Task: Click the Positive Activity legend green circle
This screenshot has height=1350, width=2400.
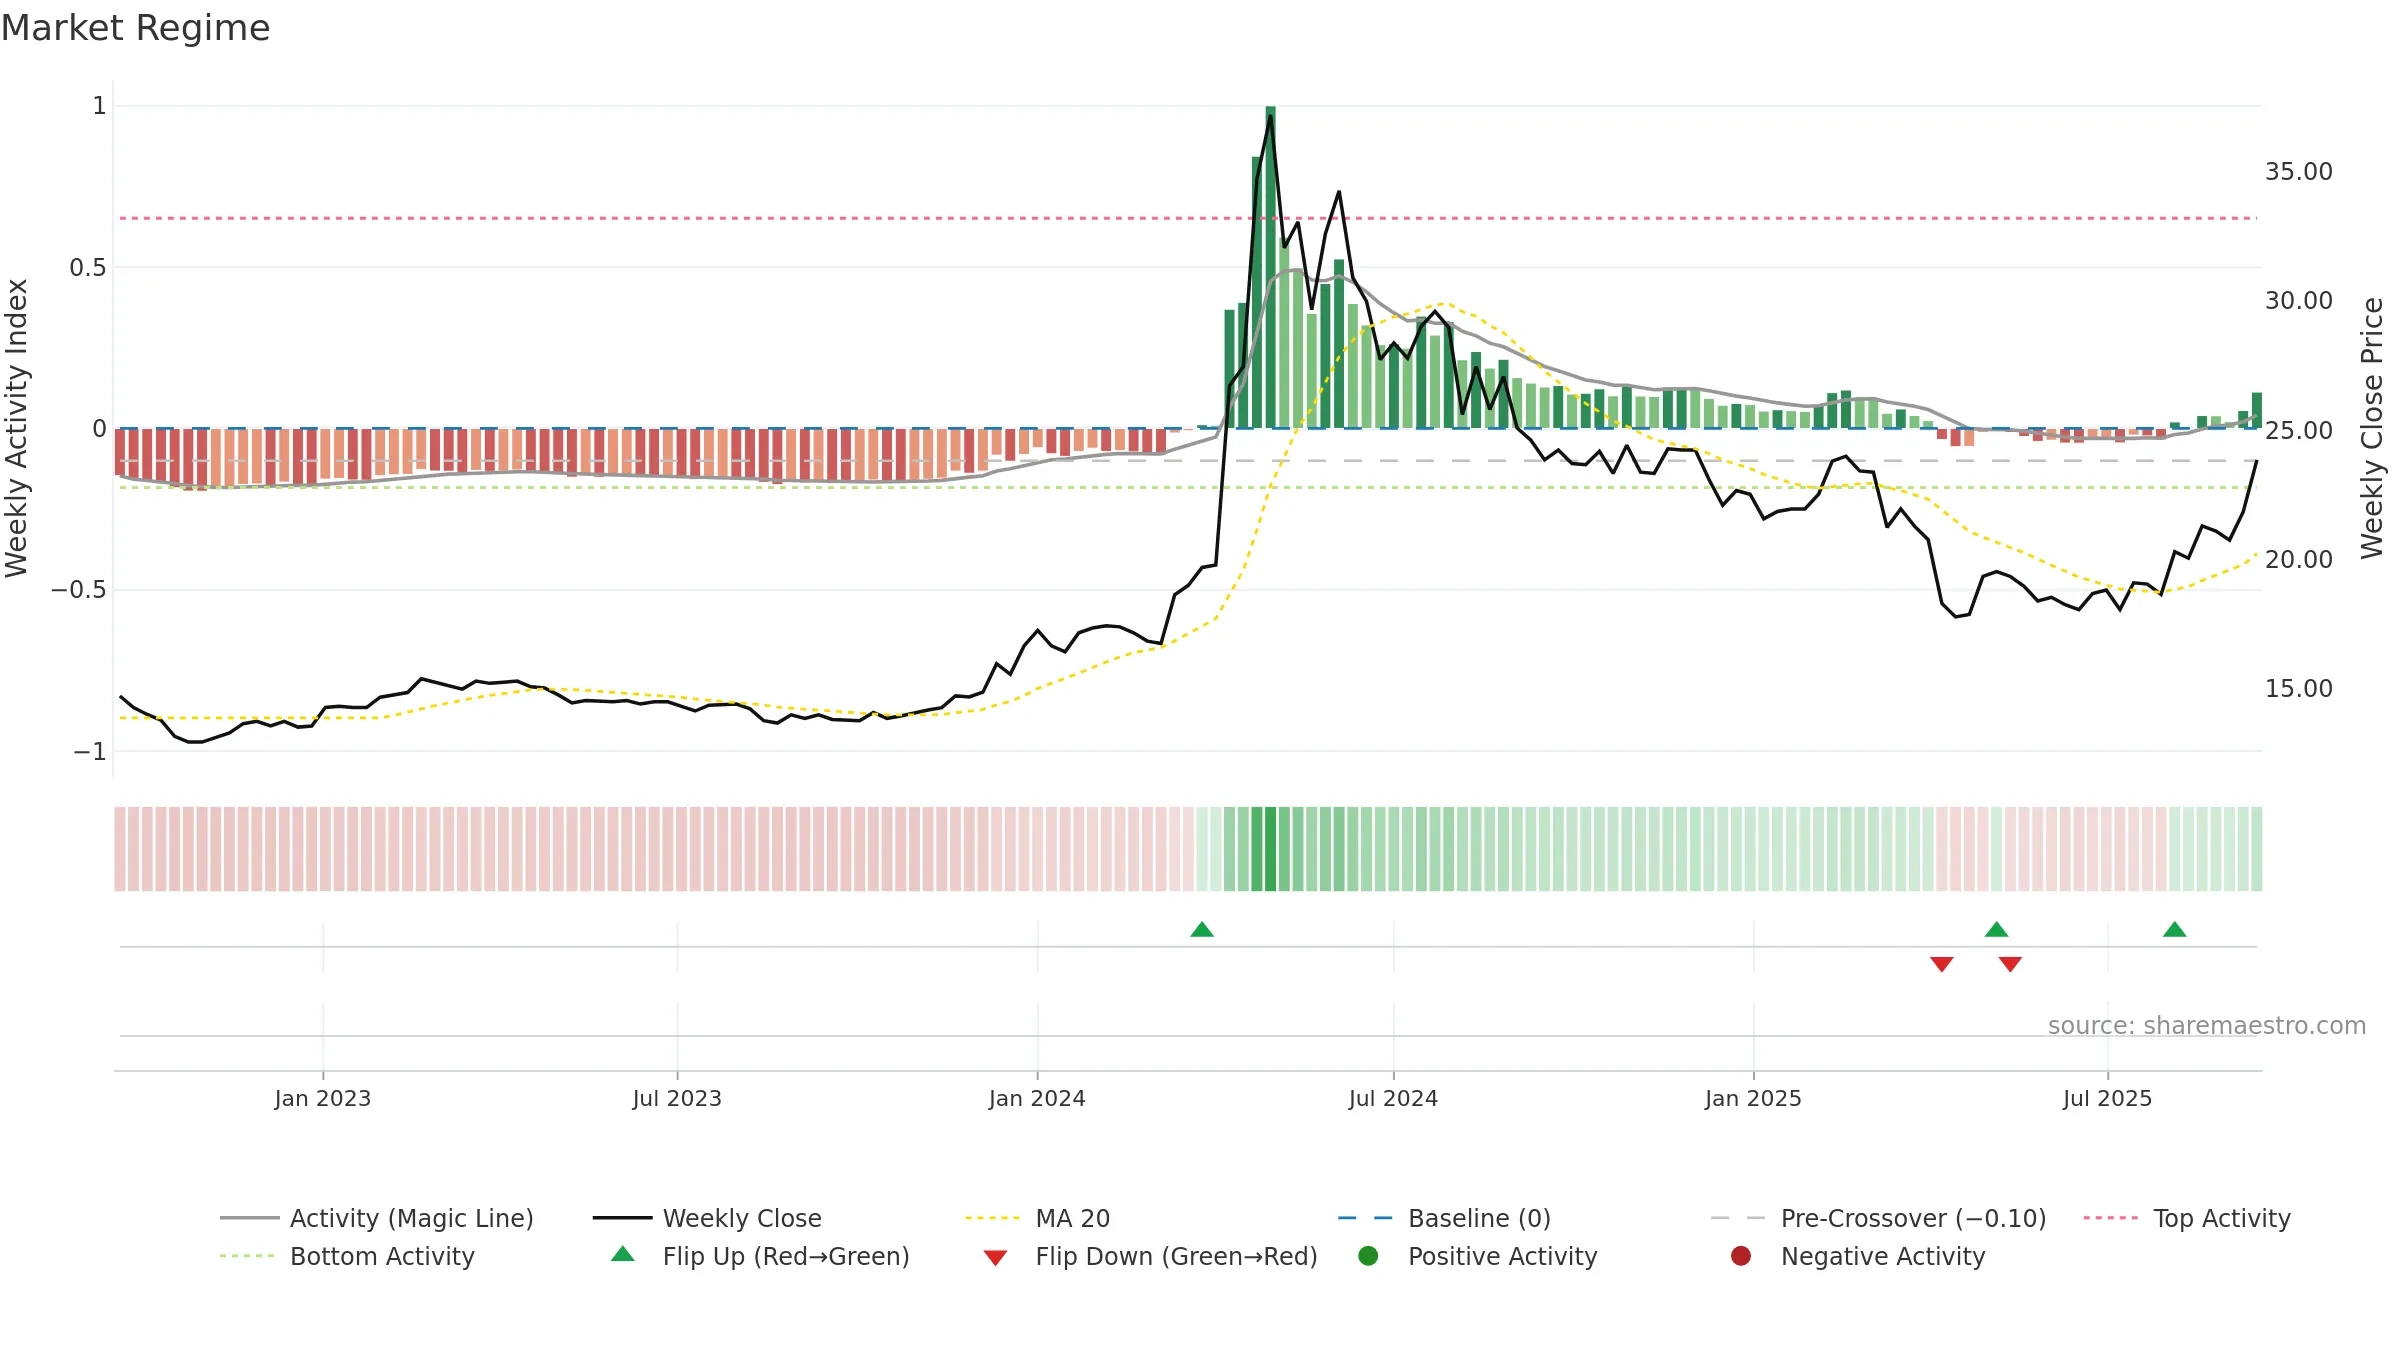Action: coord(1368,1256)
